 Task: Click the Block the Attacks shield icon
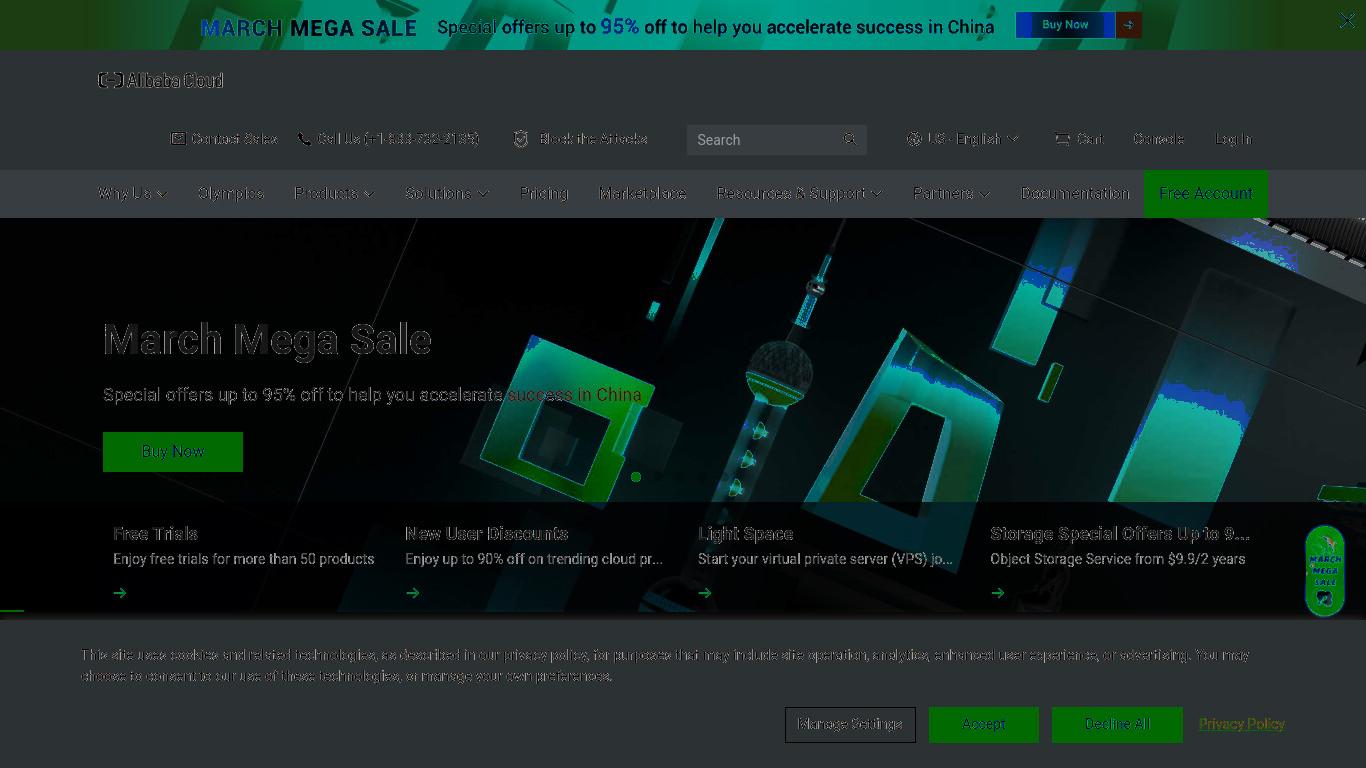[520, 139]
